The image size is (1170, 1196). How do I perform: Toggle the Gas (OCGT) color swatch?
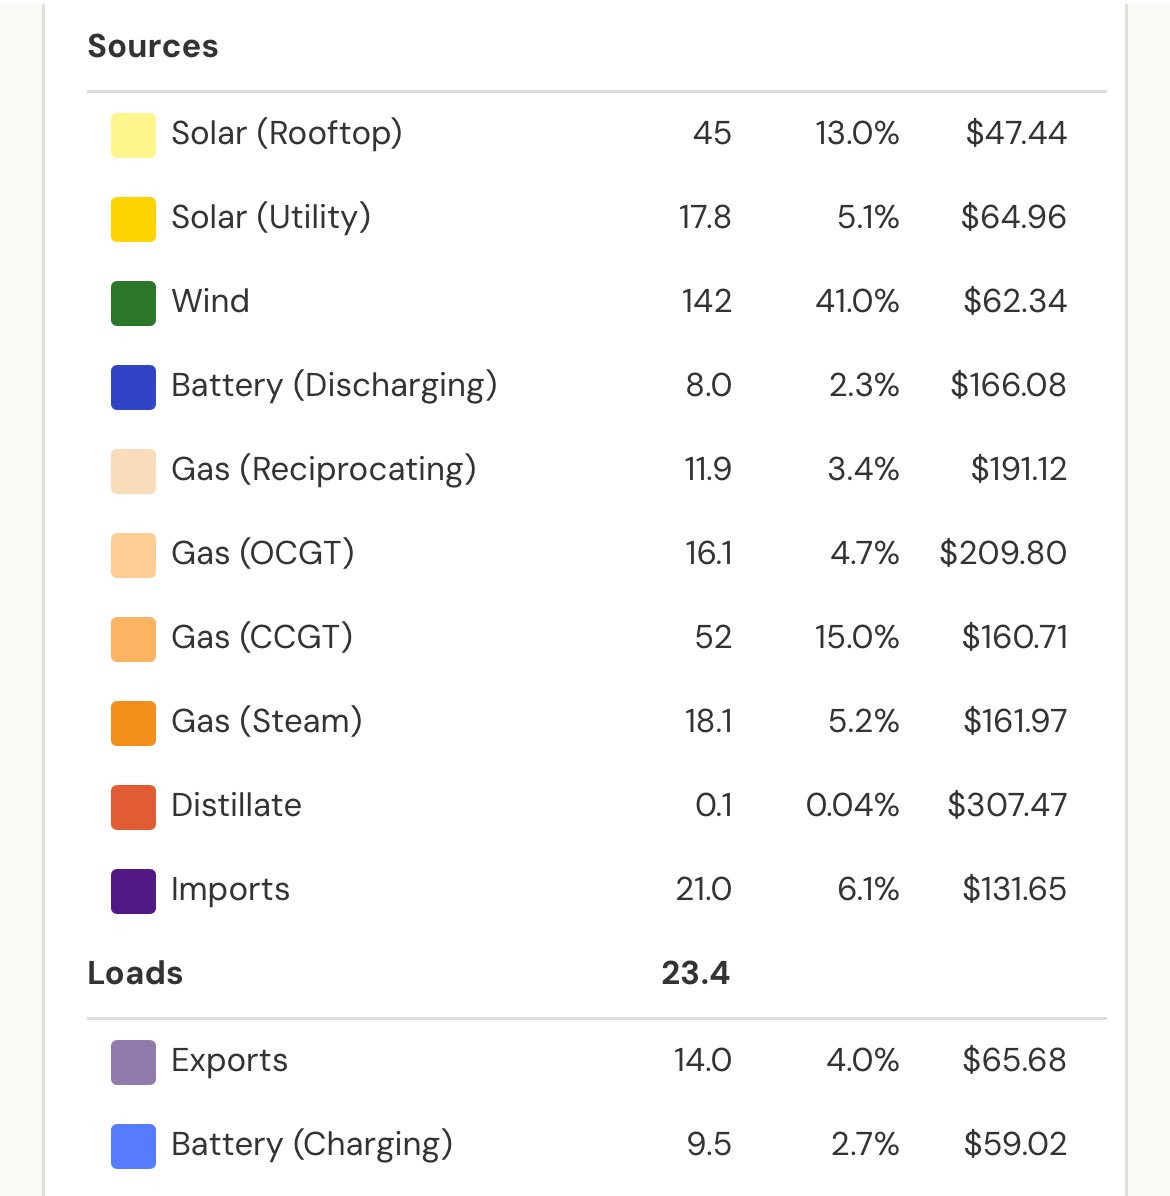[133, 555]
